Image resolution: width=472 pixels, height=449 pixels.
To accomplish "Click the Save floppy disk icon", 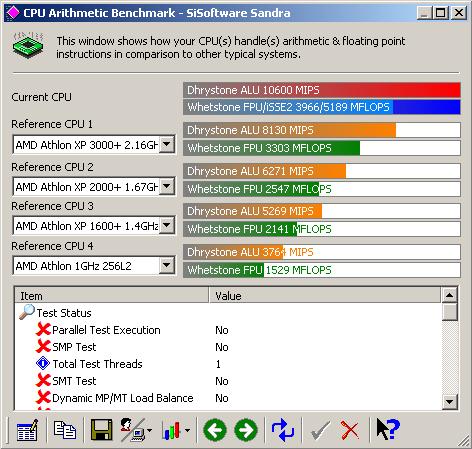I will [101, 430].
